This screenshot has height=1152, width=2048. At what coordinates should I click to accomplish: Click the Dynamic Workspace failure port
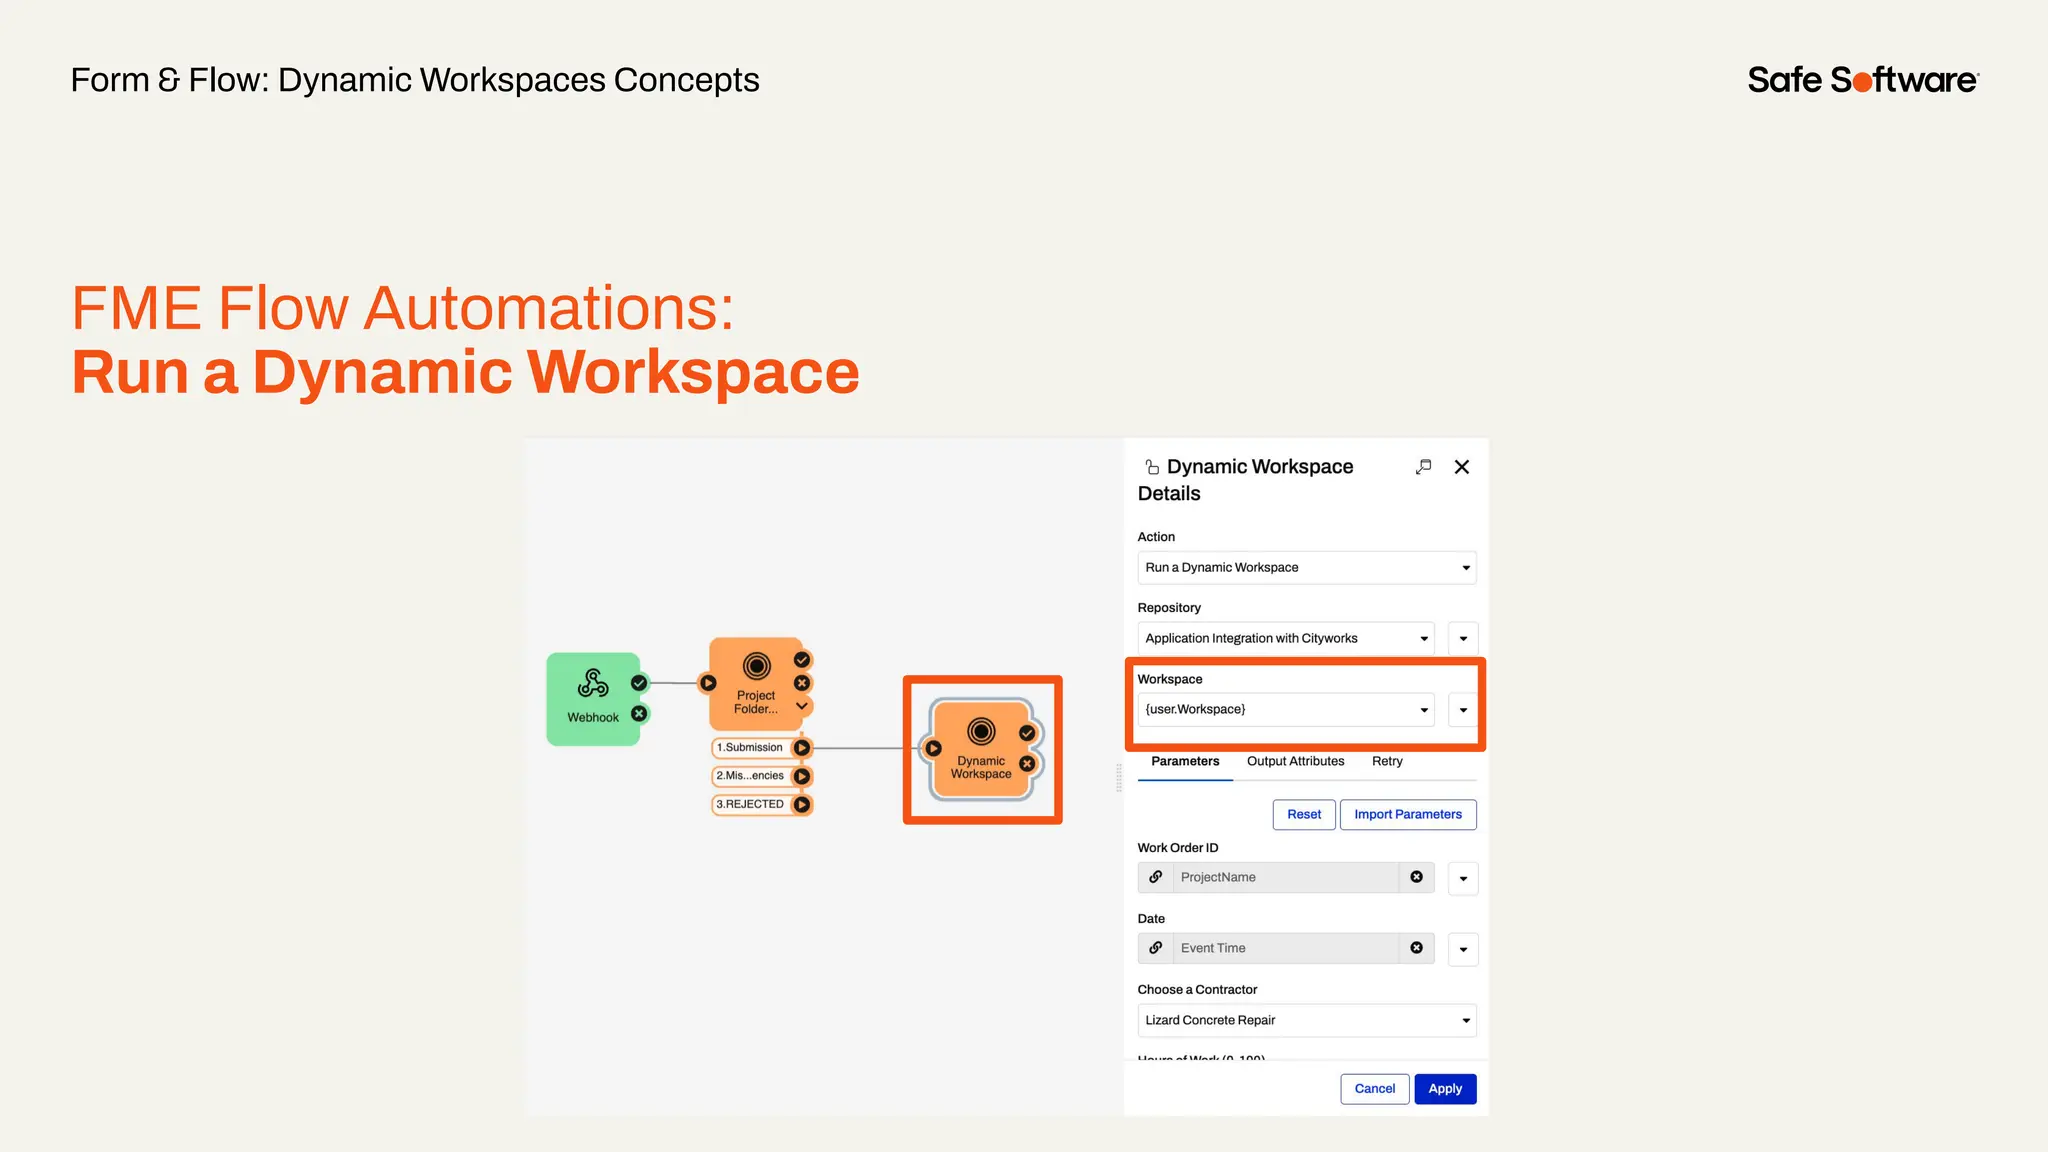click(x=1027, y=764)
